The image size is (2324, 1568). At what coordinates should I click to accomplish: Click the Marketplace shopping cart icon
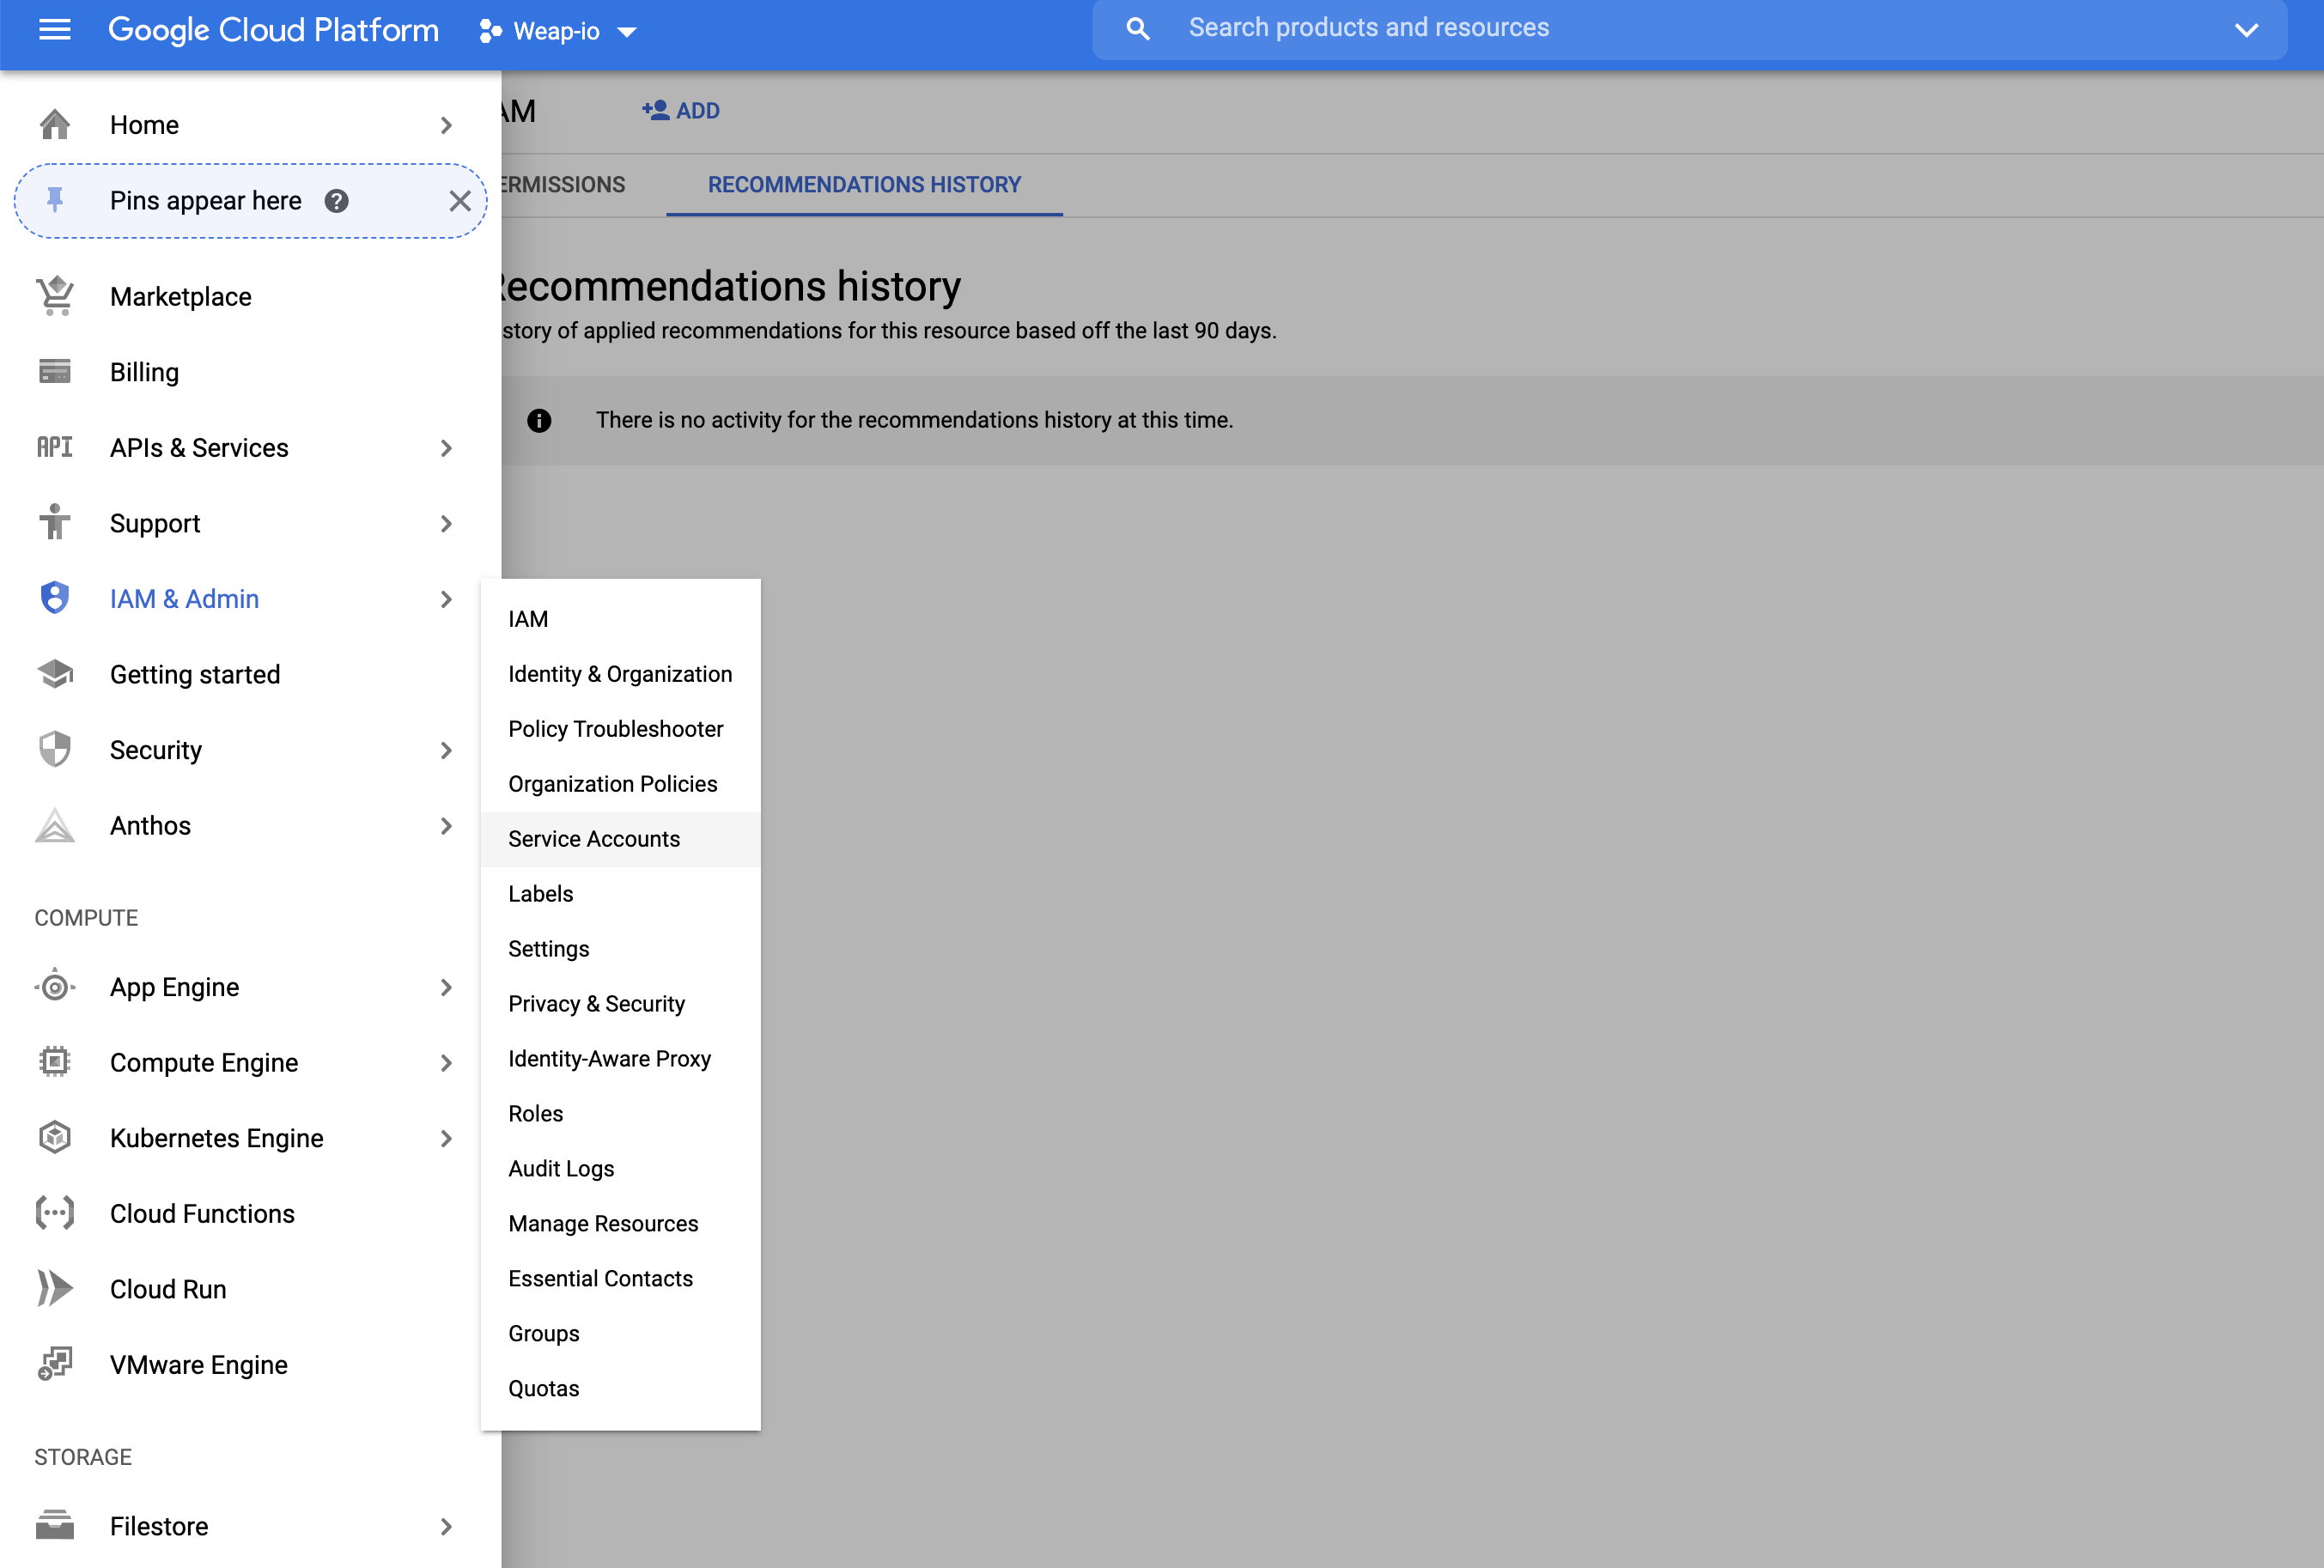coord(55,296)
